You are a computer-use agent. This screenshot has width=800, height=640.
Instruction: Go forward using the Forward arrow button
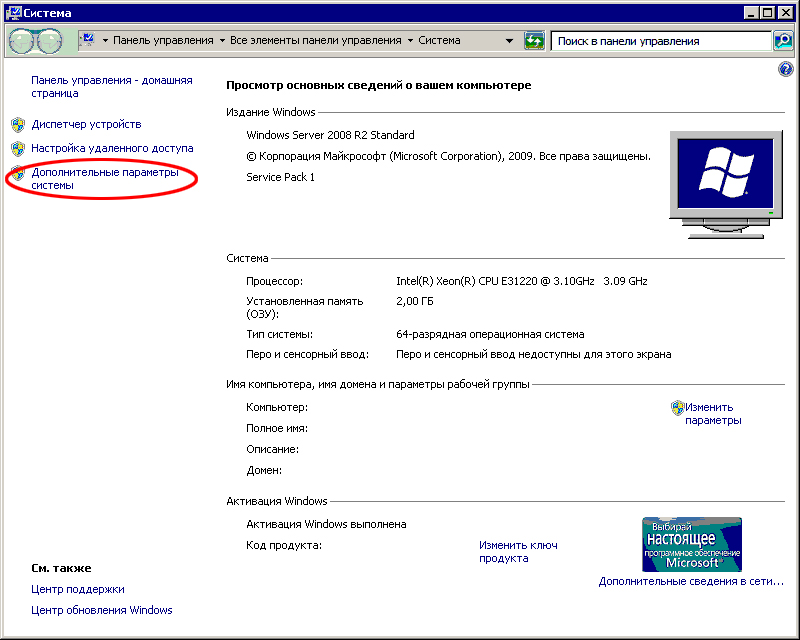(x=50, y=41)
